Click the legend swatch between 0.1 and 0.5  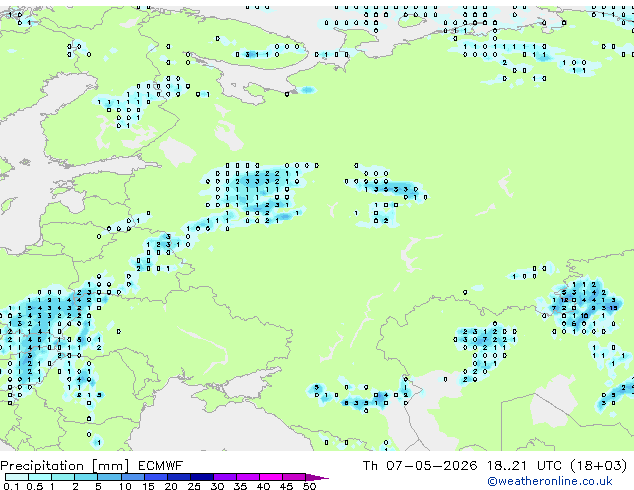[x=17, y=477]
